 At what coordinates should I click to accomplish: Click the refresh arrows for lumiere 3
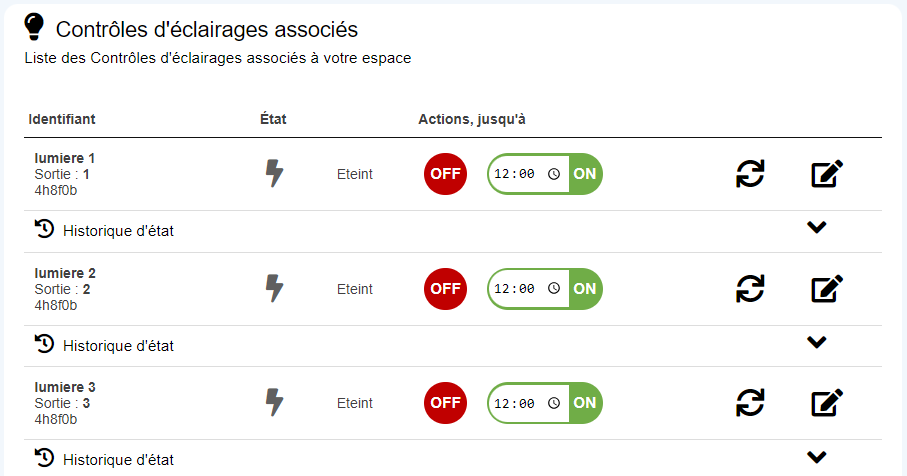tap(750, 403)
